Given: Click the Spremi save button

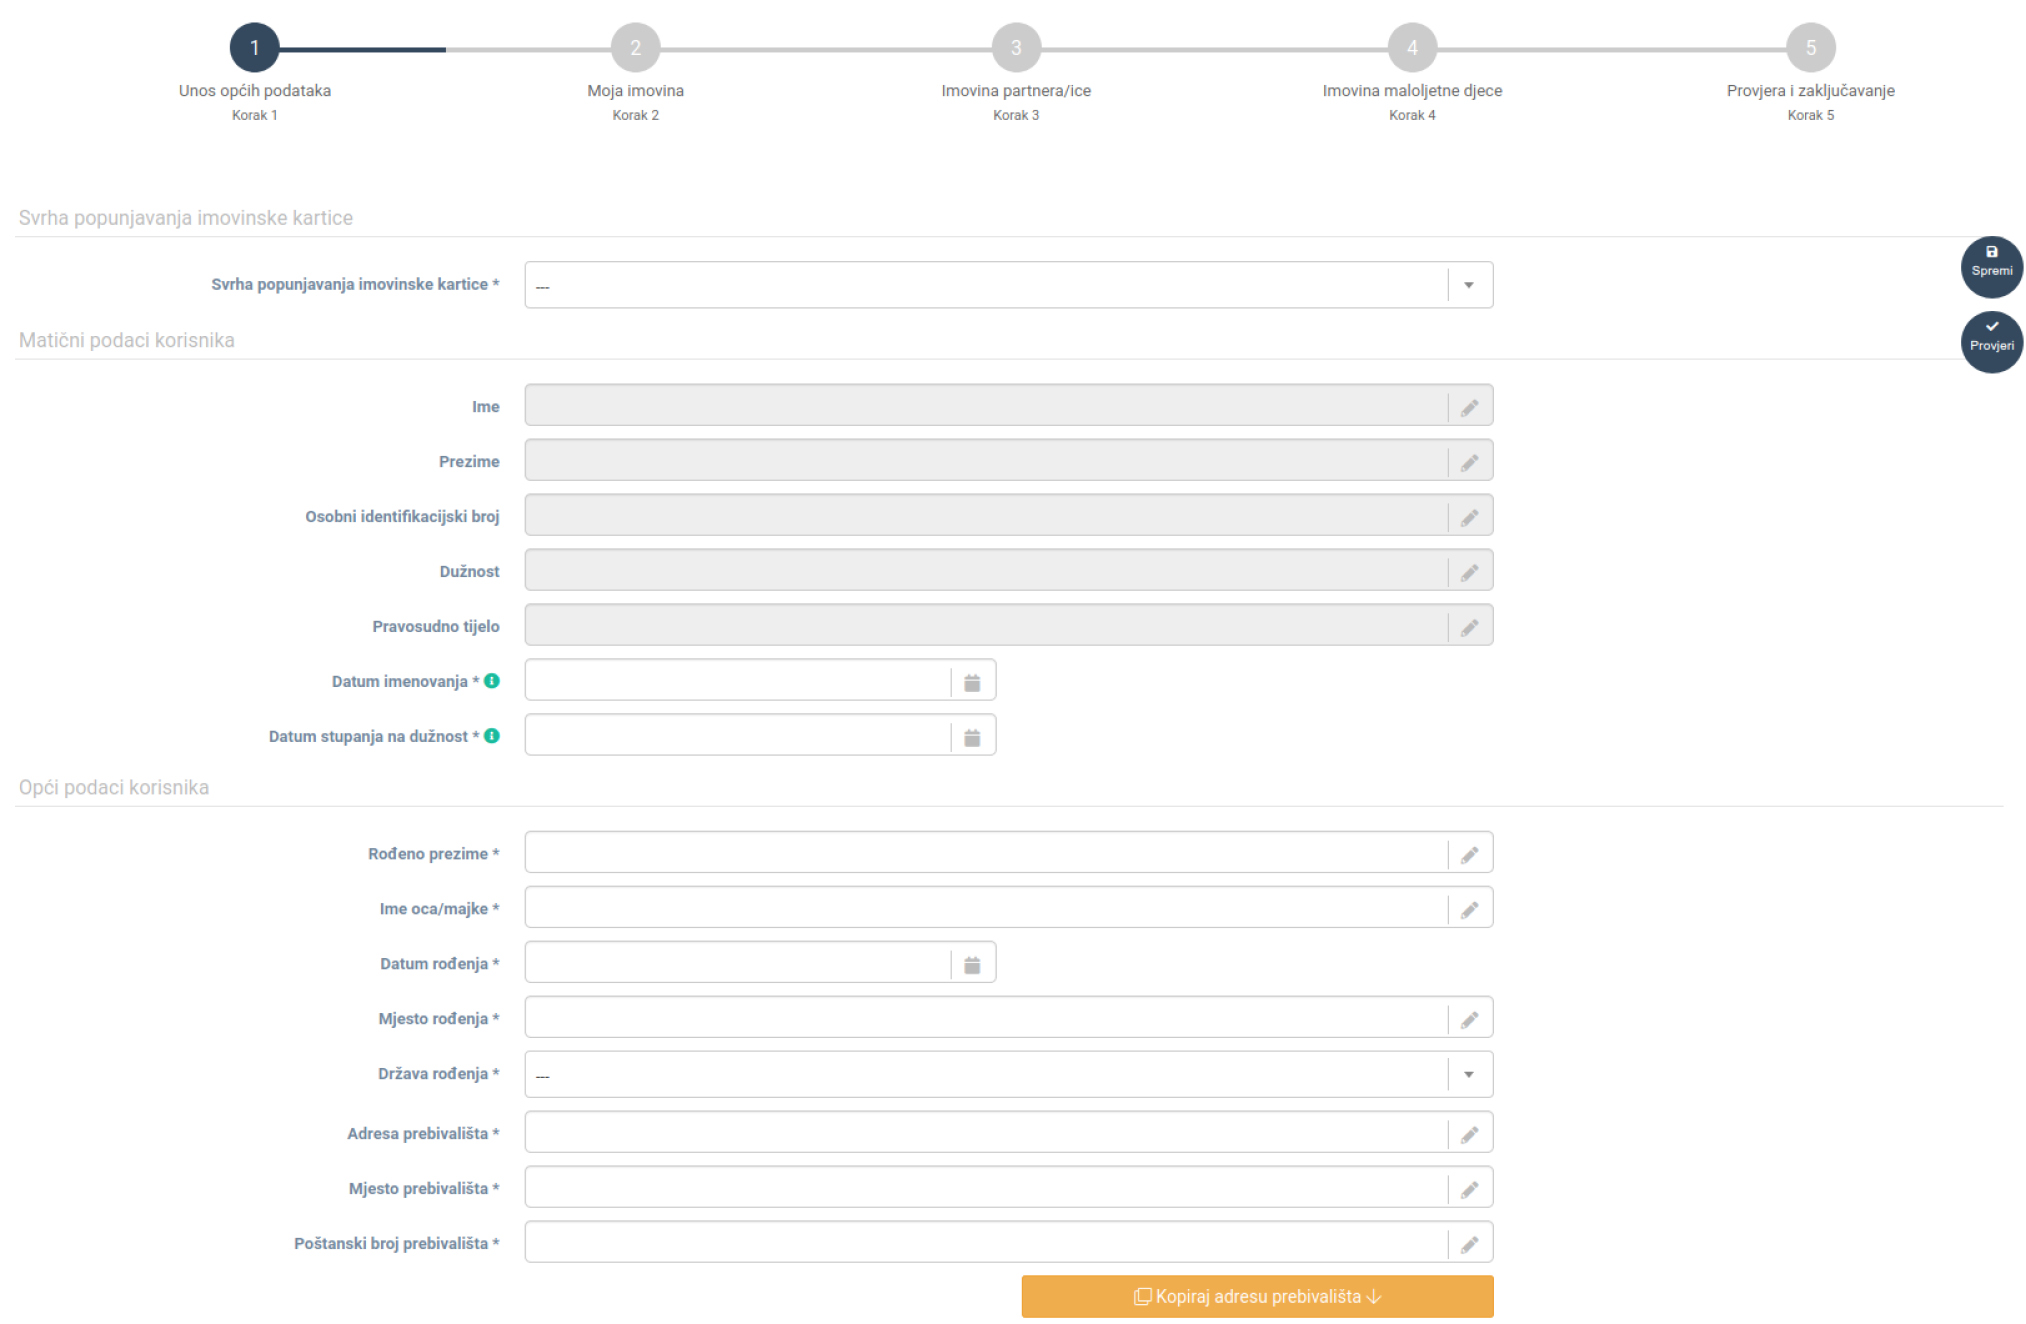Looking at the screenshot, I should [x=1990, y=267].
